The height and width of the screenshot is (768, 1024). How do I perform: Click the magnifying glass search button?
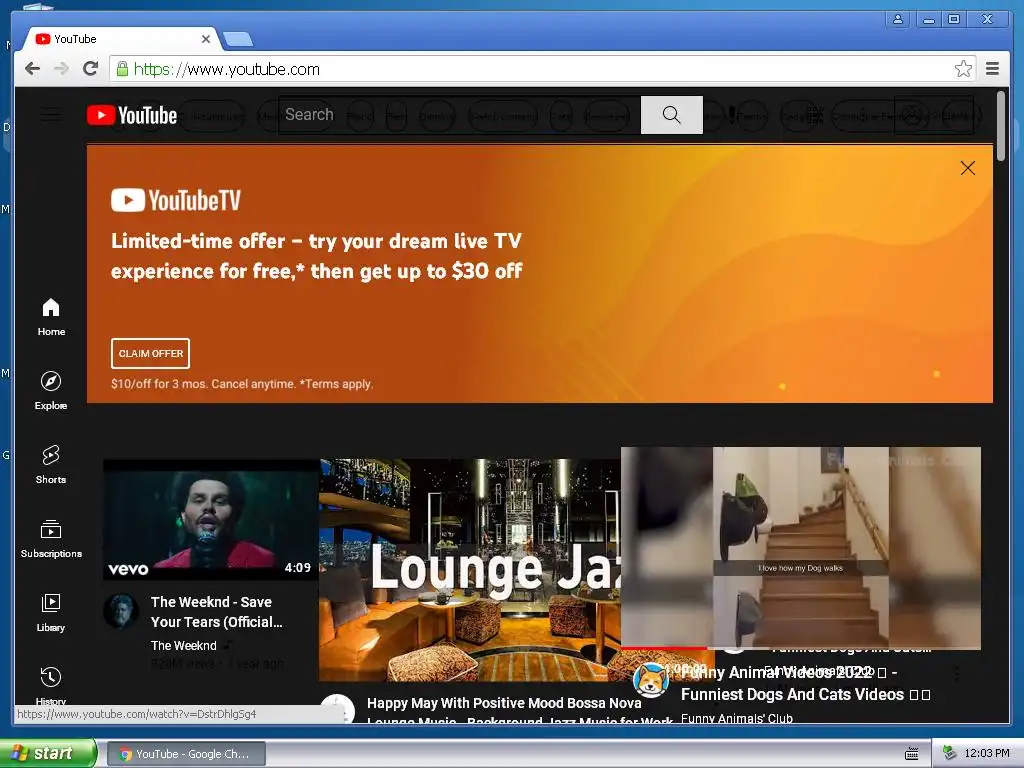coord(671,115)
